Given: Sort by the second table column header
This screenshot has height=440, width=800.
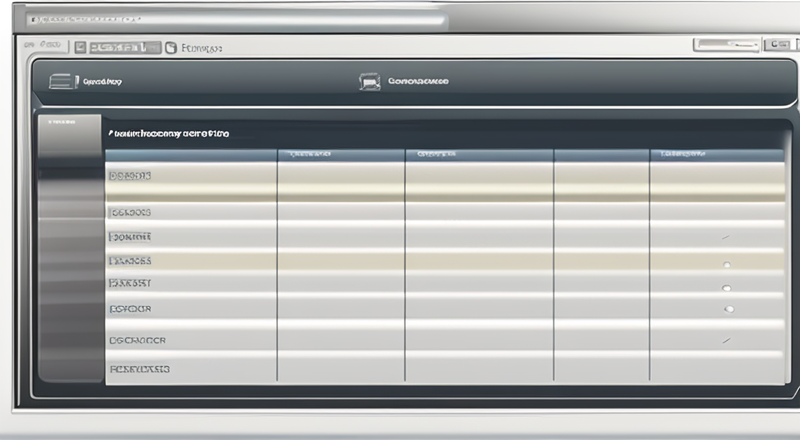Looking at the screenshot, I should 341,155.
